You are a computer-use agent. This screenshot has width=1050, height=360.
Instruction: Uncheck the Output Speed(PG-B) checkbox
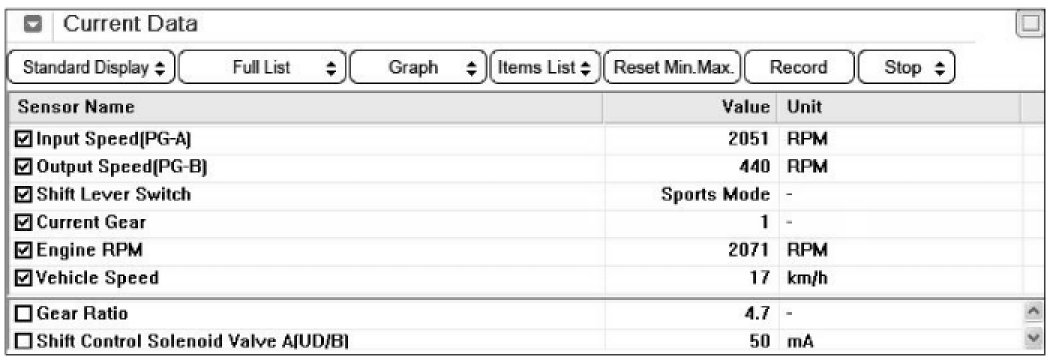click(x=24, y=167)
